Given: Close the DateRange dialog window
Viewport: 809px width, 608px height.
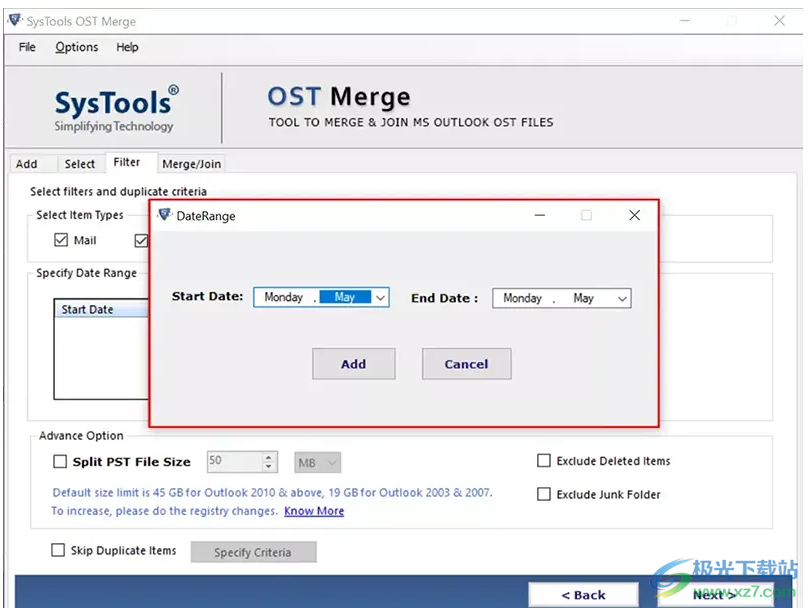Looking at the screenshot, I should click(x=634, y=215).
